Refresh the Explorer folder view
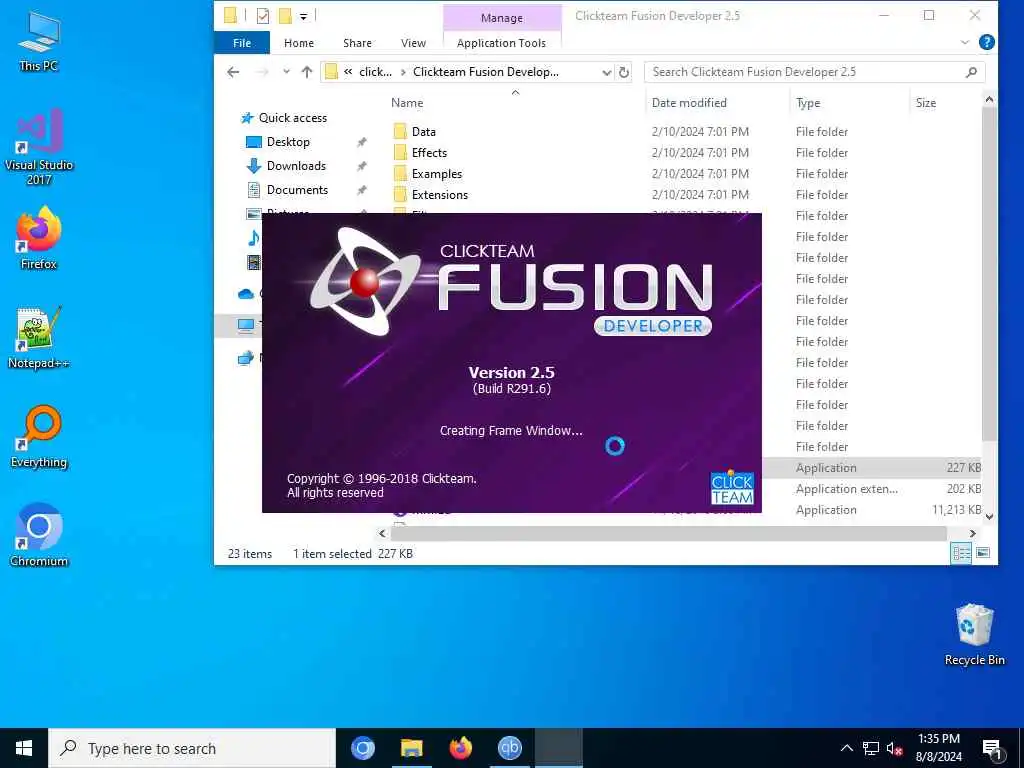 pos(624,72)
